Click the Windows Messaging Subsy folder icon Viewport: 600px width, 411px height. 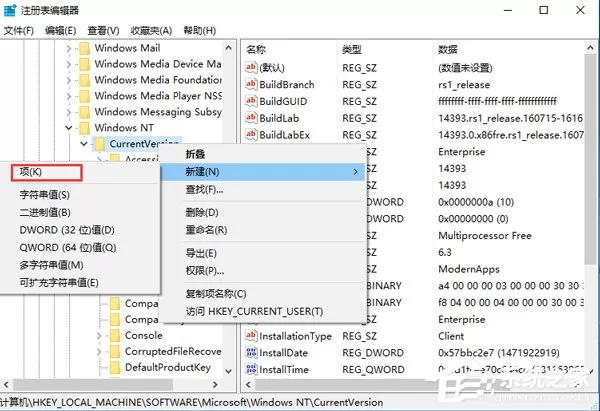pos(85,112)
